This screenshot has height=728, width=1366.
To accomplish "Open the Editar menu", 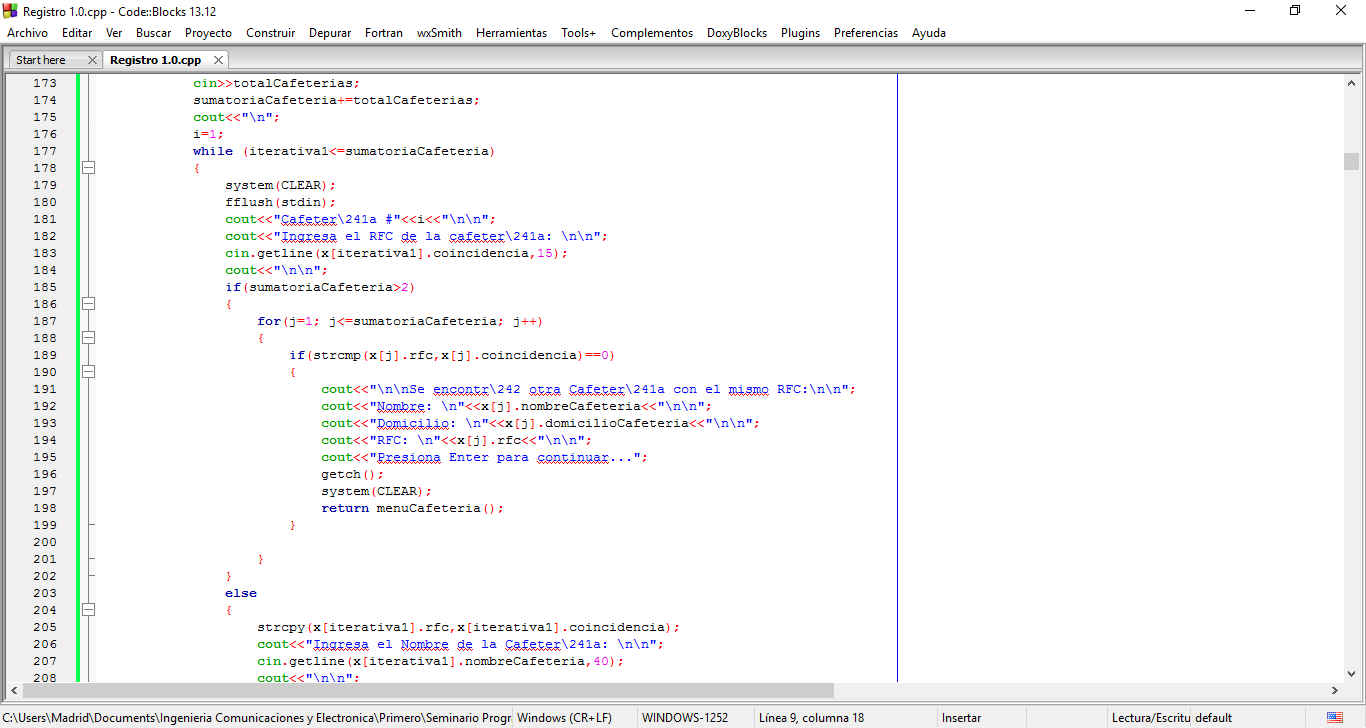I will pyautogui.click(x=77, y=33).
